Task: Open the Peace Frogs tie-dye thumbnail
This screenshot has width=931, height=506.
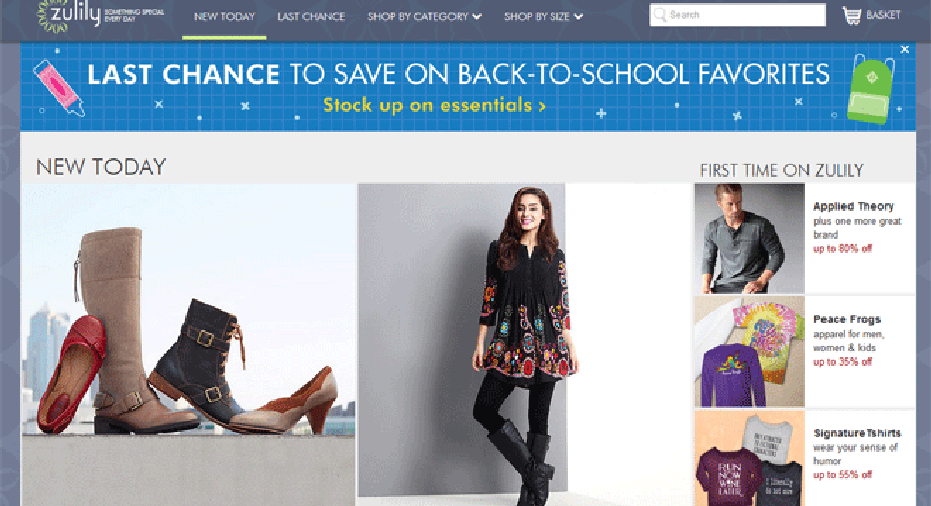Action: [x=750, y=351]
